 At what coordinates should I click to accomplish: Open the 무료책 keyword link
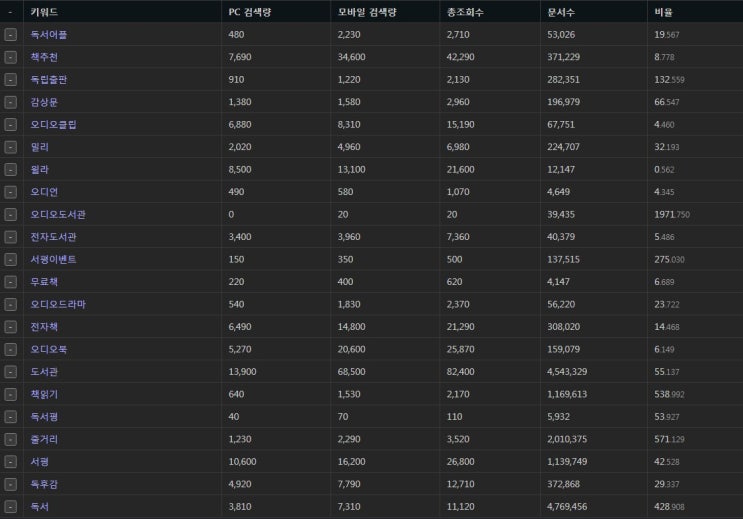pyautogui.click(x=44, y=282)
